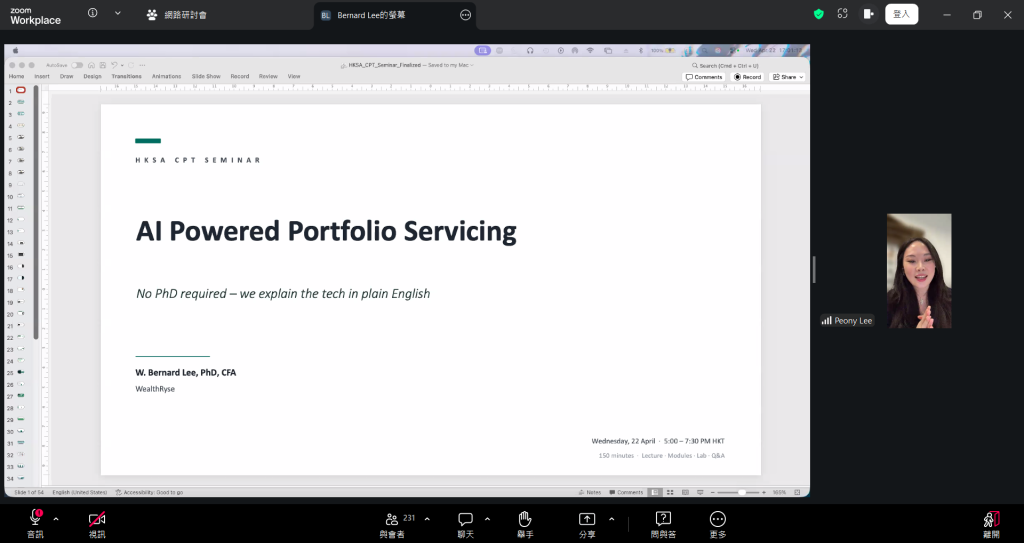Click the 離開 leave meeting button
This screenshot has height=543, width=1024.
[x=991, y=519]
